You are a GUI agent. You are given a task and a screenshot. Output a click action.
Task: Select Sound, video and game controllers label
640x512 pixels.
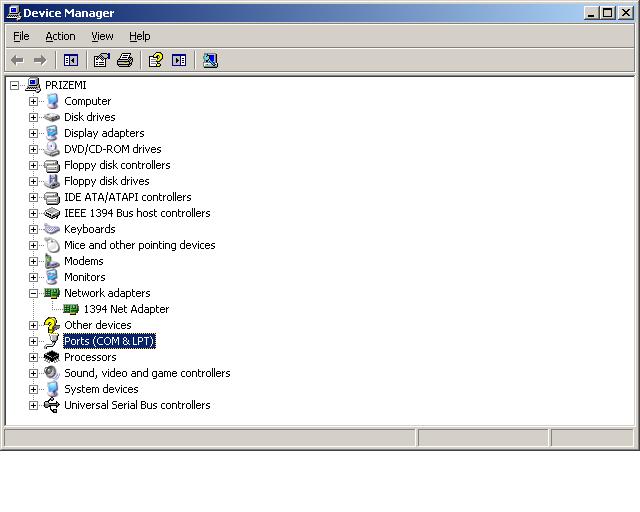[147, 373]
